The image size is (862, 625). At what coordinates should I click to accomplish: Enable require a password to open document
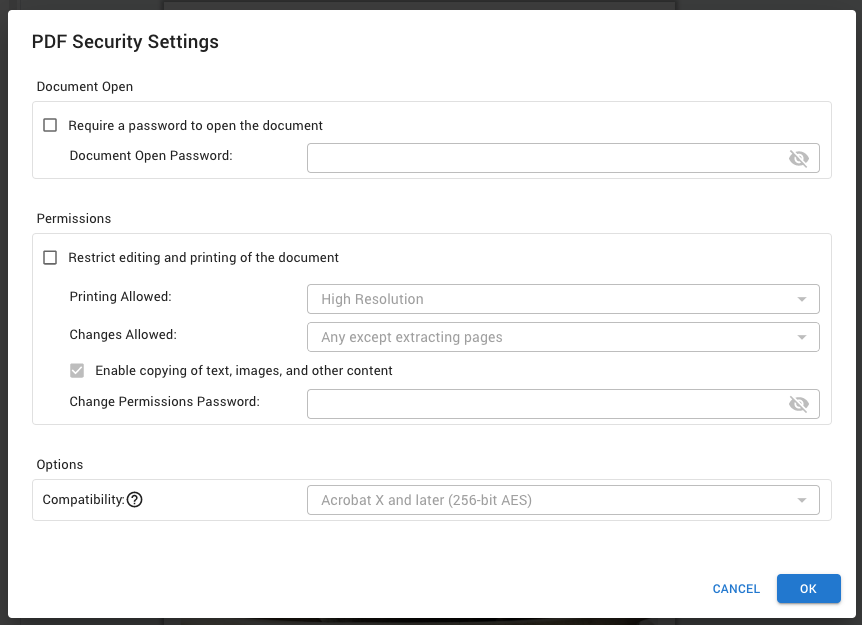[50, 126]
